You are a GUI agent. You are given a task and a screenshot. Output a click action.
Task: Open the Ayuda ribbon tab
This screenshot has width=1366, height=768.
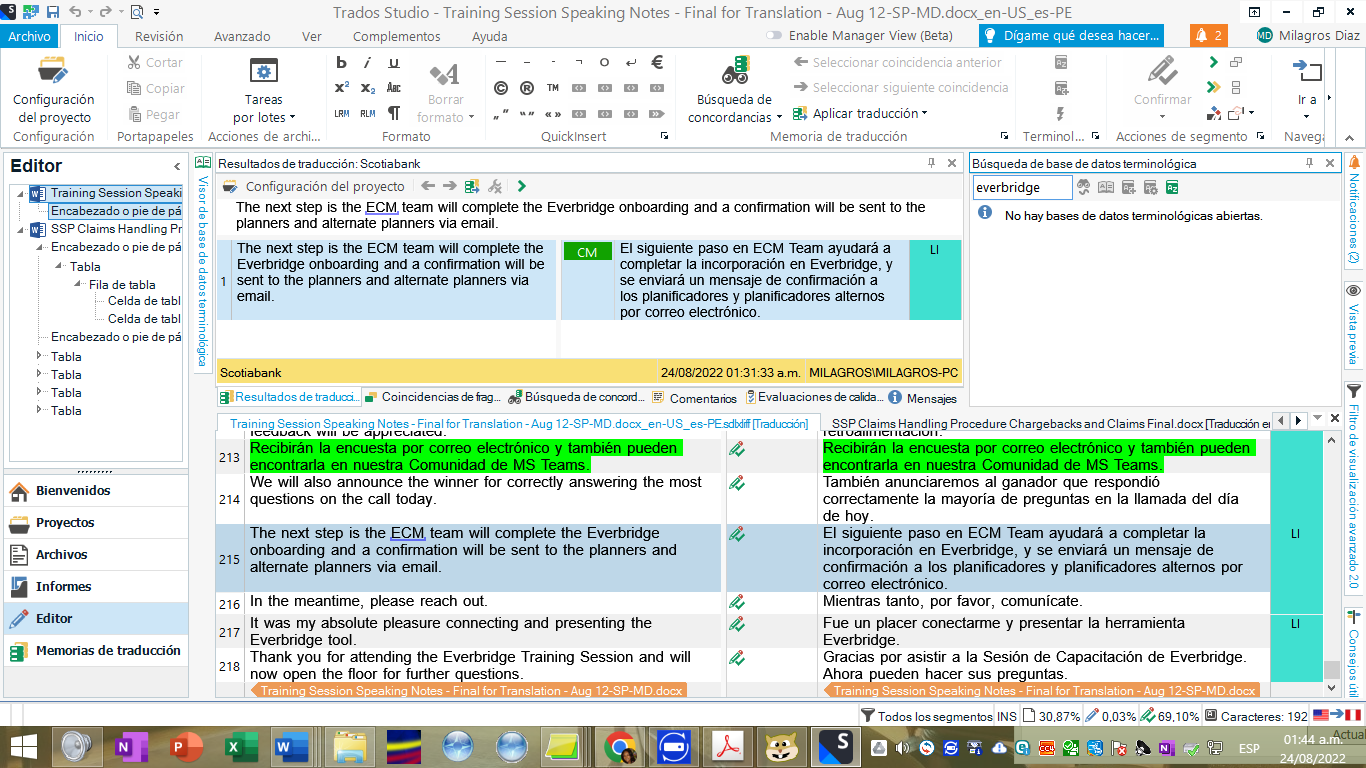pos(489,36)
